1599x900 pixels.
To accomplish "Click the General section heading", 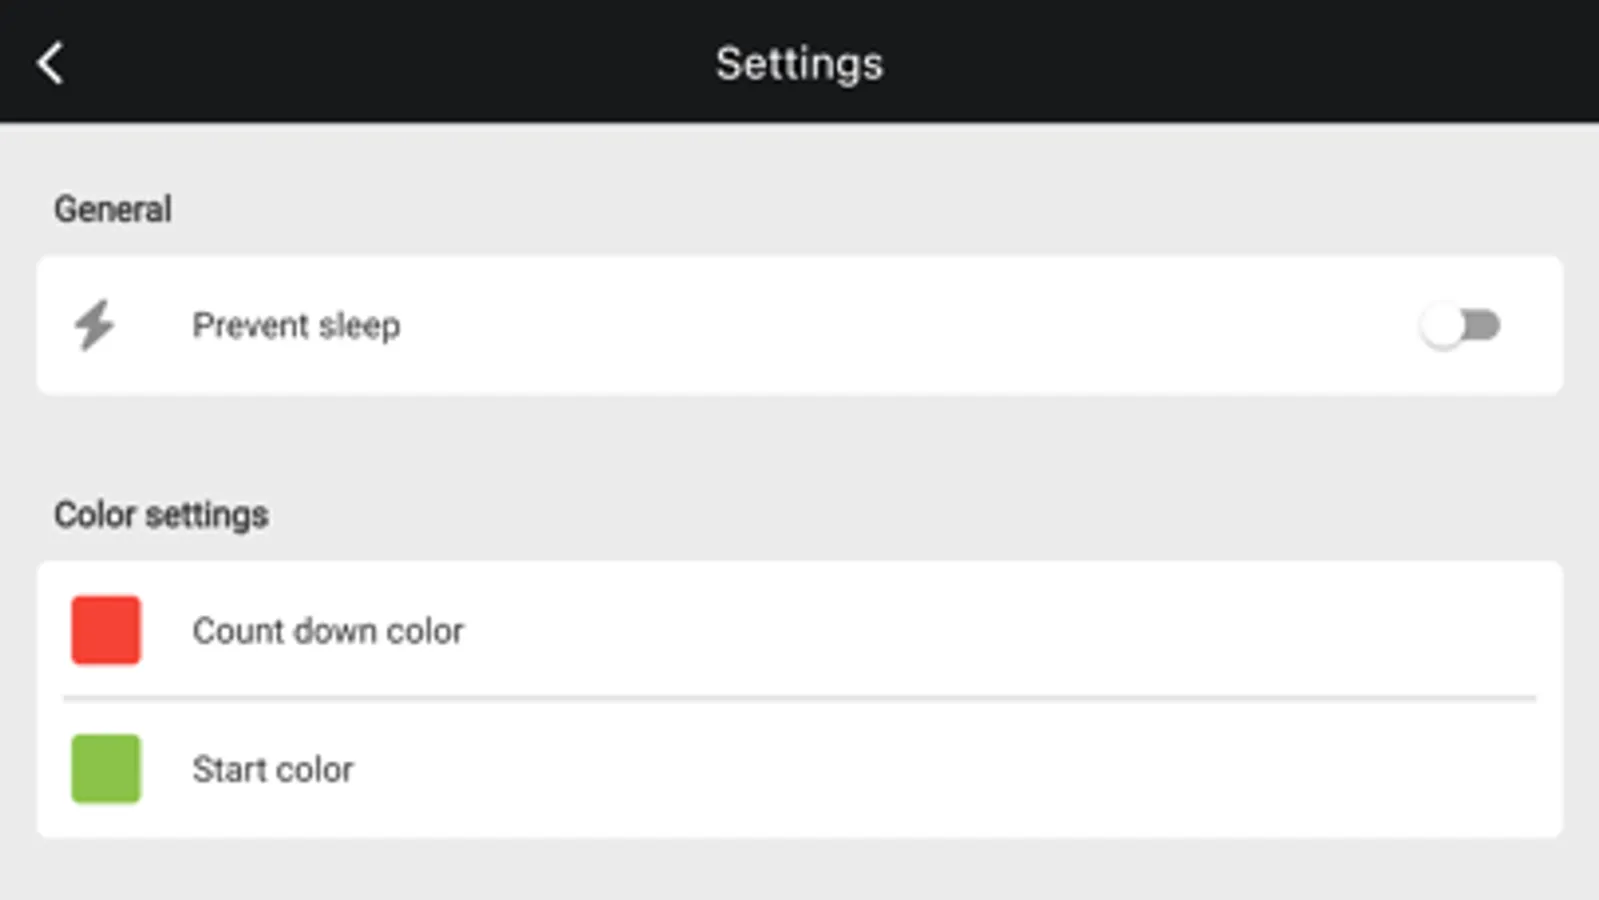I will (113, 209).
